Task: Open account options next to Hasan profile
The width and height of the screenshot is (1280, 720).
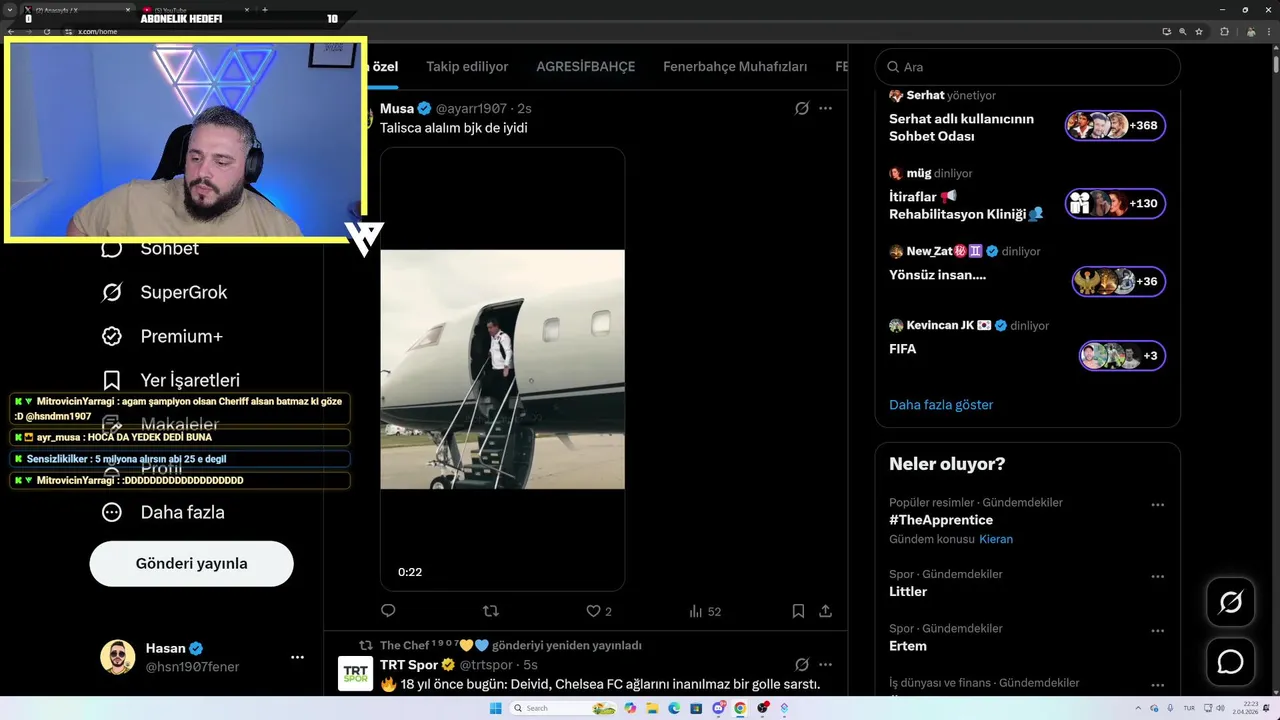Action: pyautogui.click(x=297, y=657)
